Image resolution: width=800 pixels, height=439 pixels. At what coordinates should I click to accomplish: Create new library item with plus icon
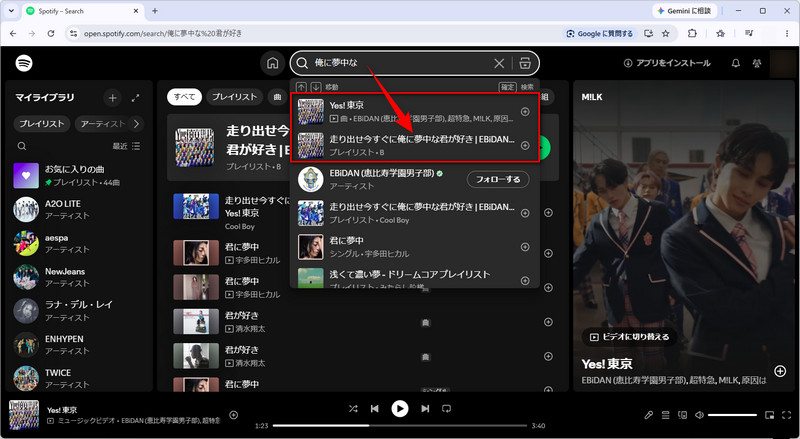point(113,98)
